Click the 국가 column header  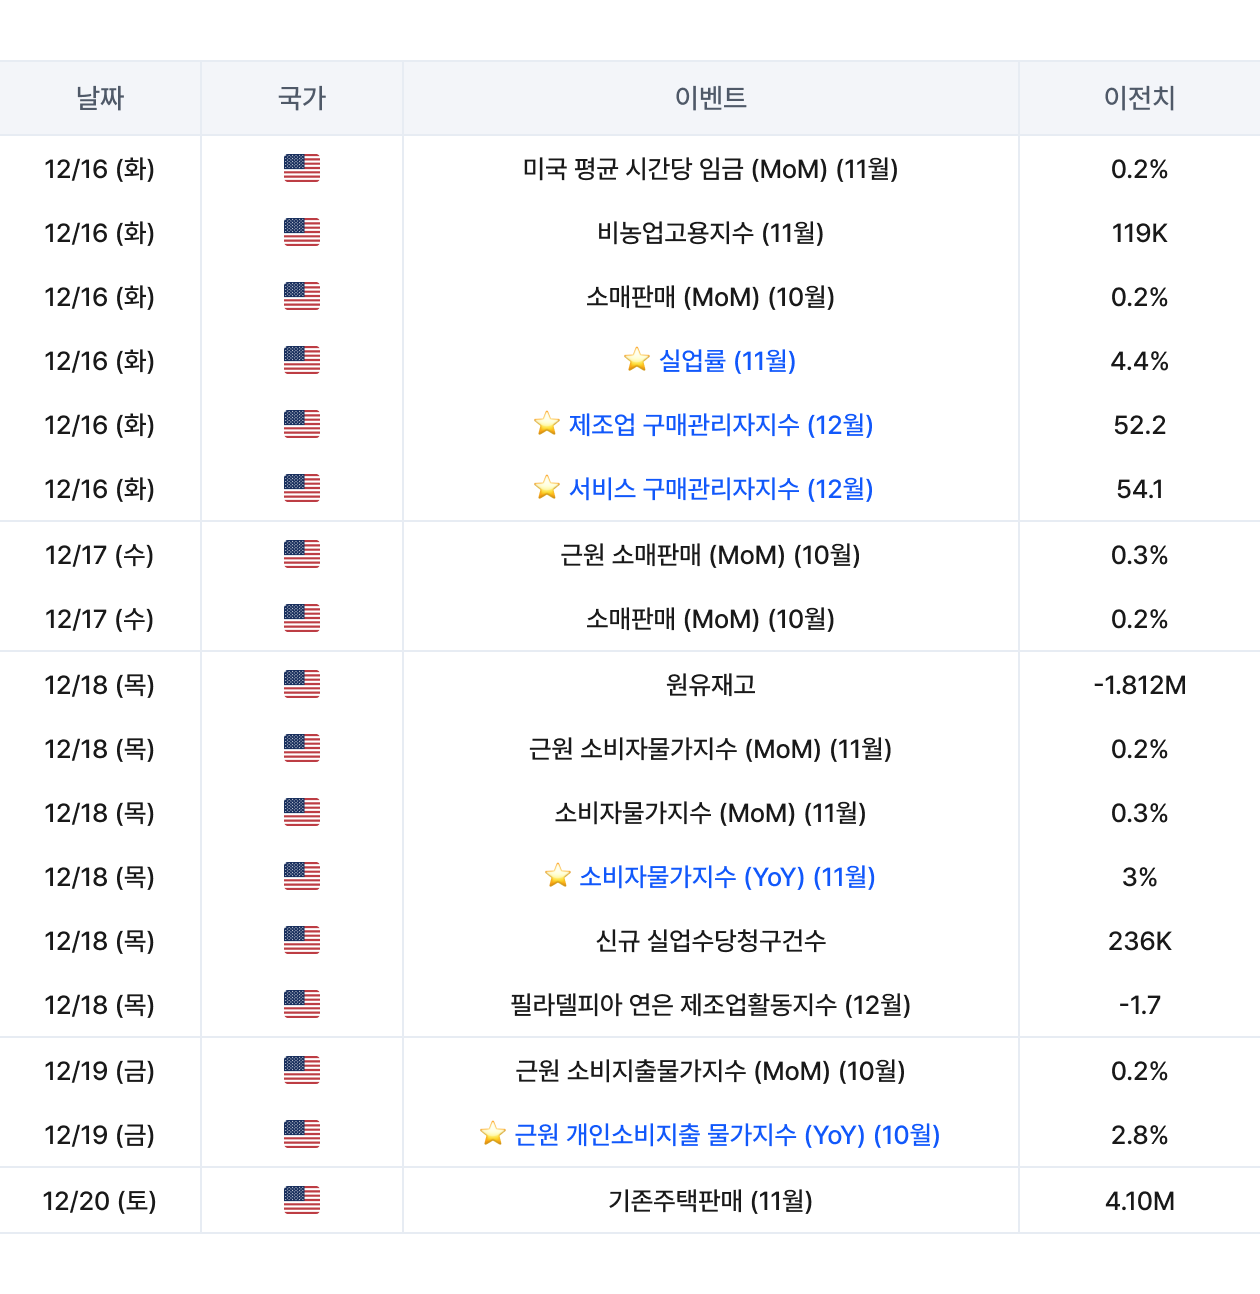tap(301, 98)
